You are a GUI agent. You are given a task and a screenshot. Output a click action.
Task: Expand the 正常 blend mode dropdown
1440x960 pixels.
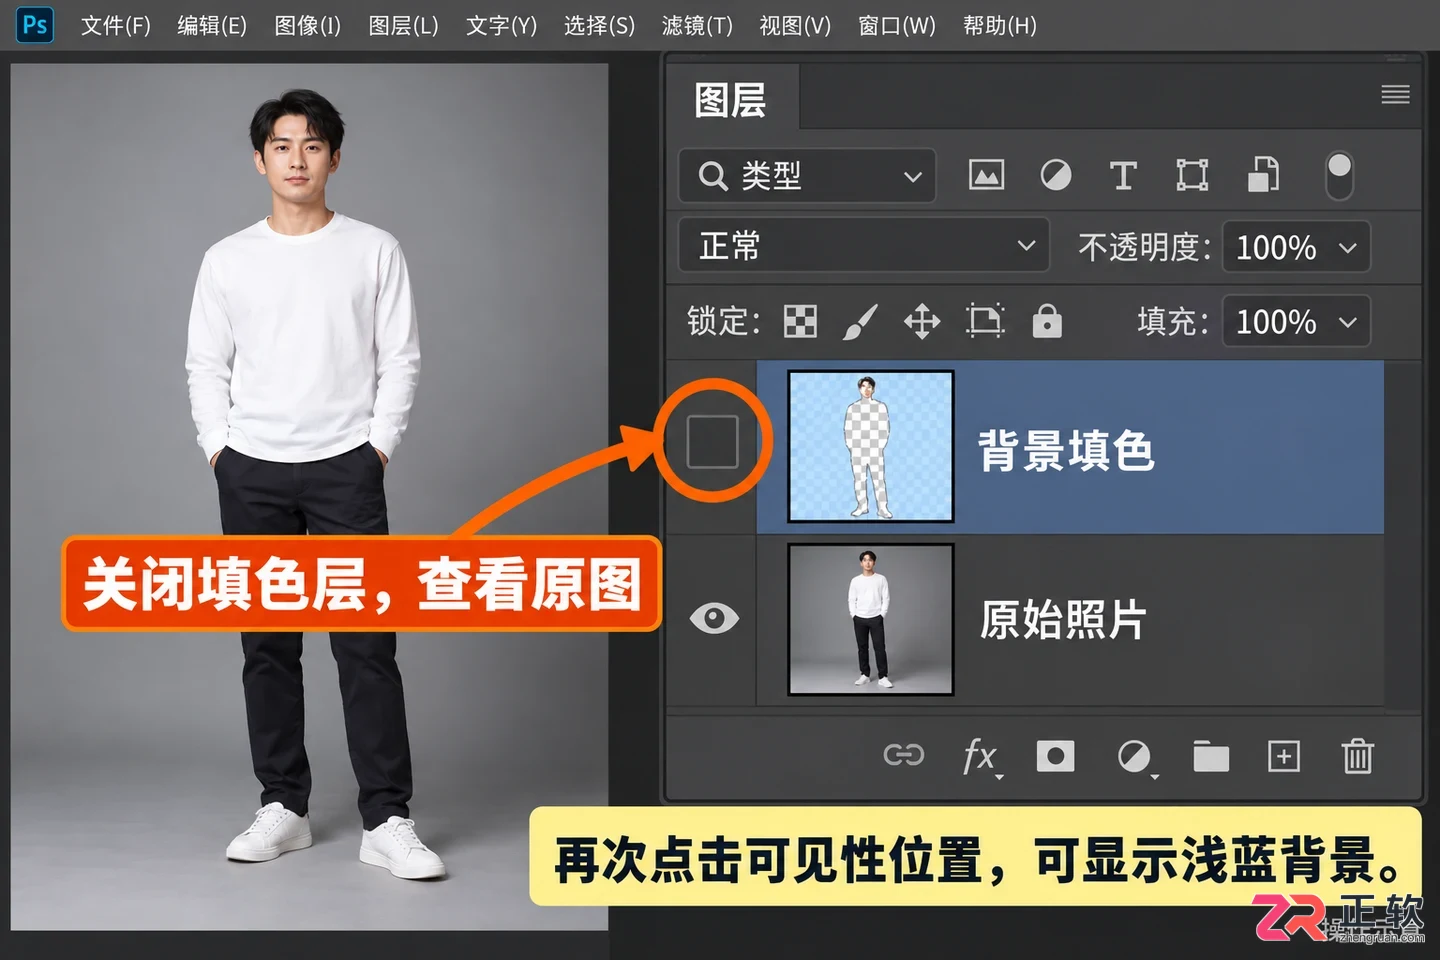pos(864,245)
